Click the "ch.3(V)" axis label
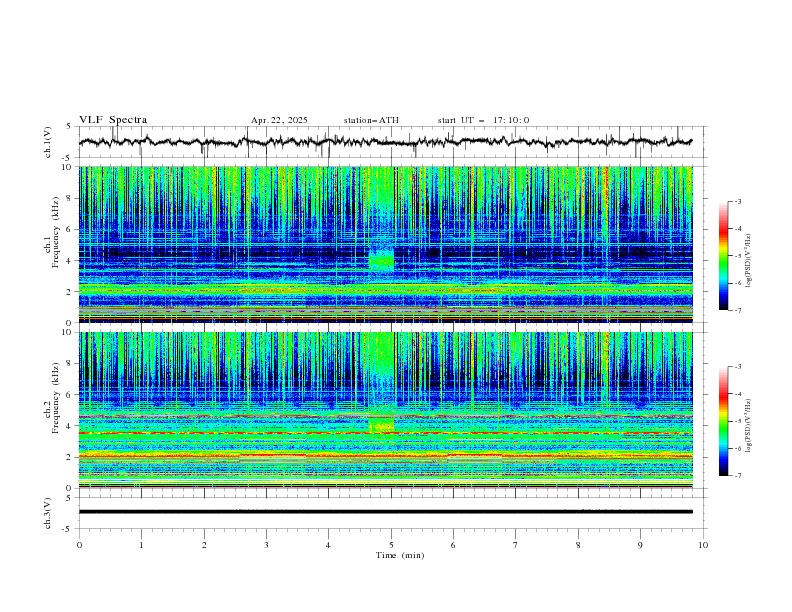Image resolution: width=792 pixels, height=612 pixels. point(48,513)
